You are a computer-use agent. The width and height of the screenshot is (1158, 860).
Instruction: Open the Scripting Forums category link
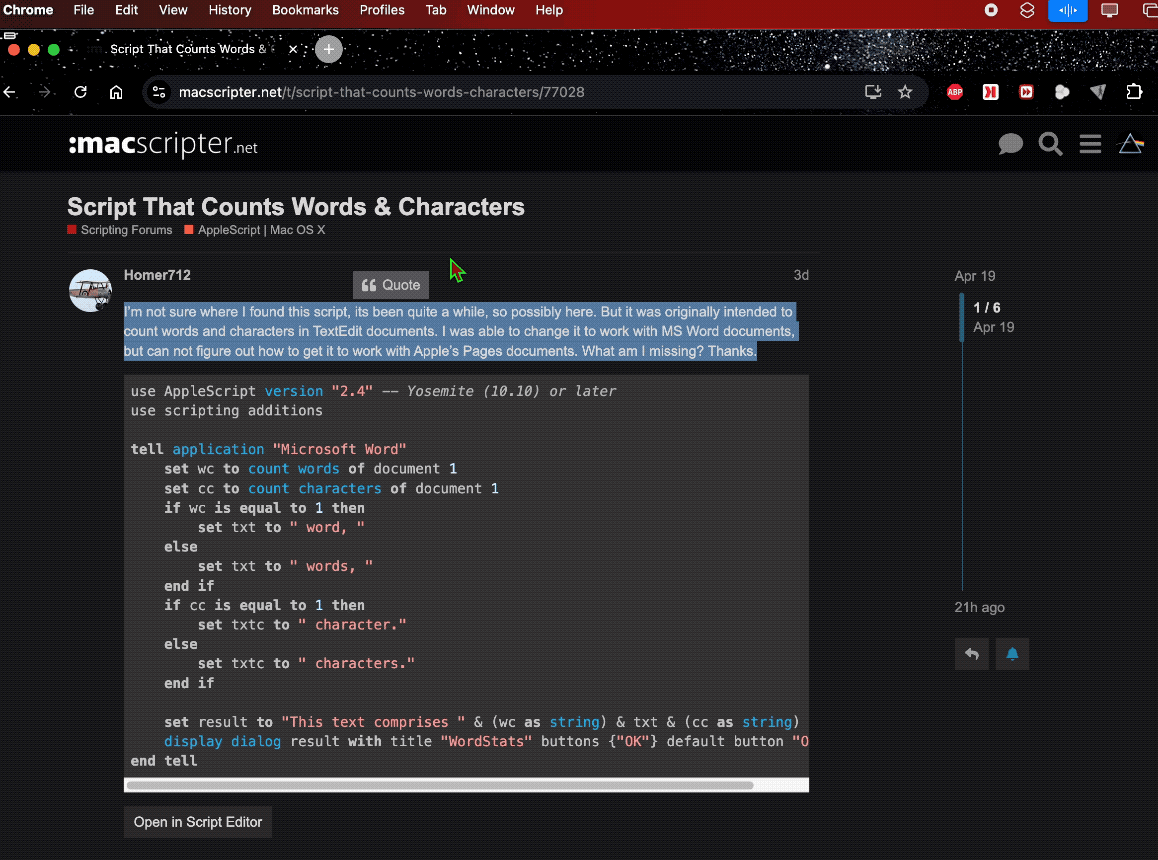point(120,230)
